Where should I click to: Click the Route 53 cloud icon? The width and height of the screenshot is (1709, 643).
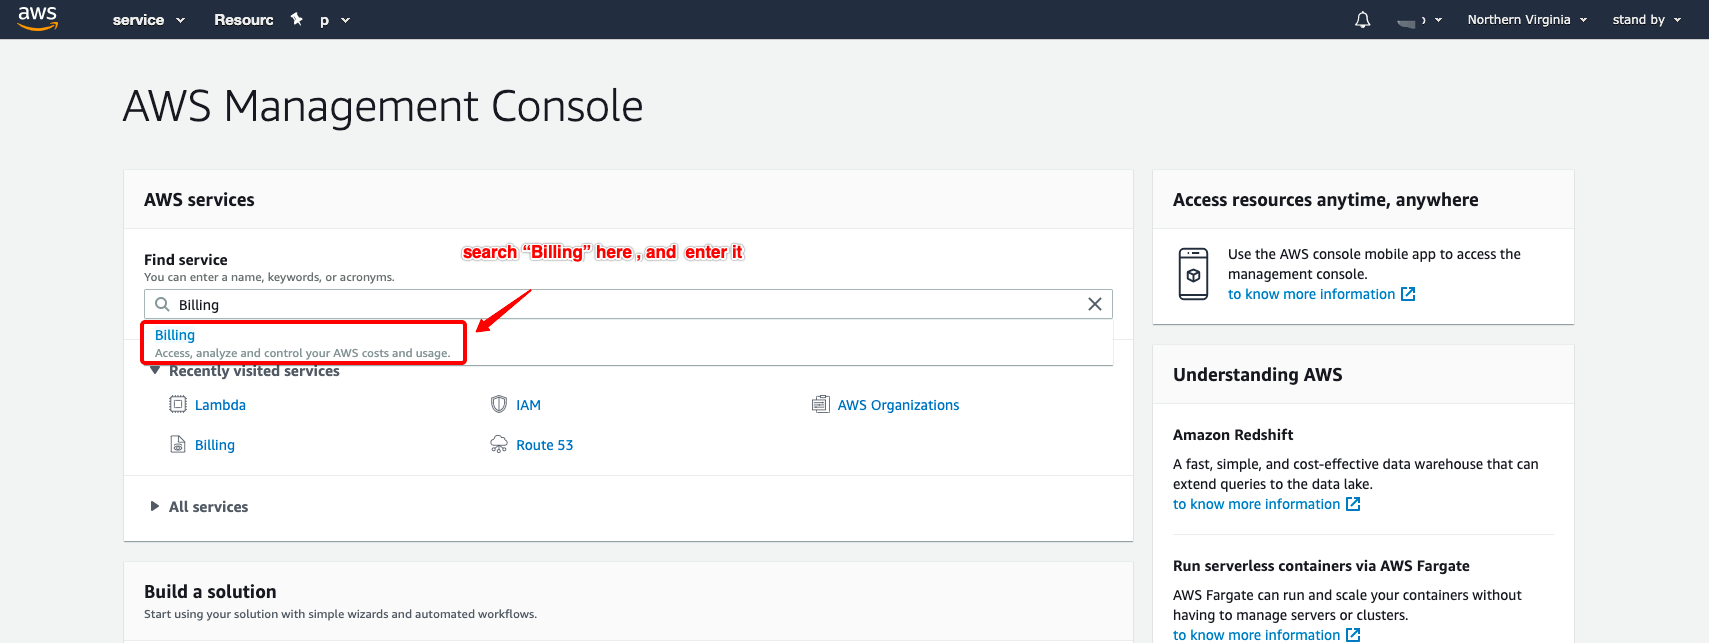point(499,444)
